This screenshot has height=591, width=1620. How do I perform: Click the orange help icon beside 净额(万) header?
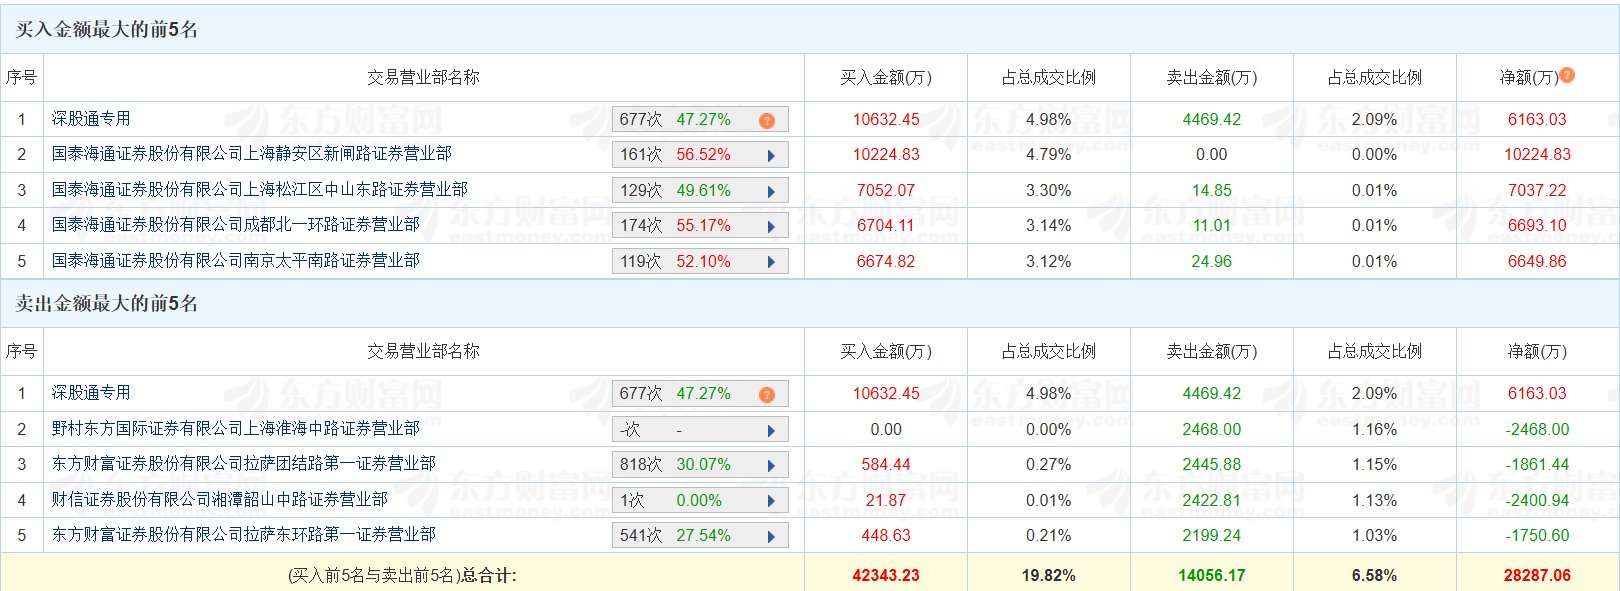pyautogui.click(x=1567, y=75)
